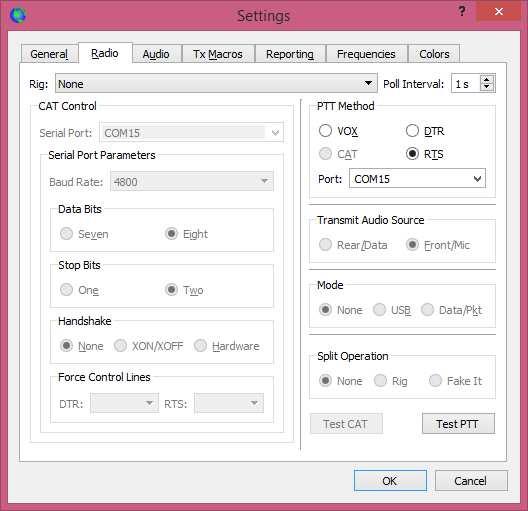Select CAT as PTT method

pos(338,154)
